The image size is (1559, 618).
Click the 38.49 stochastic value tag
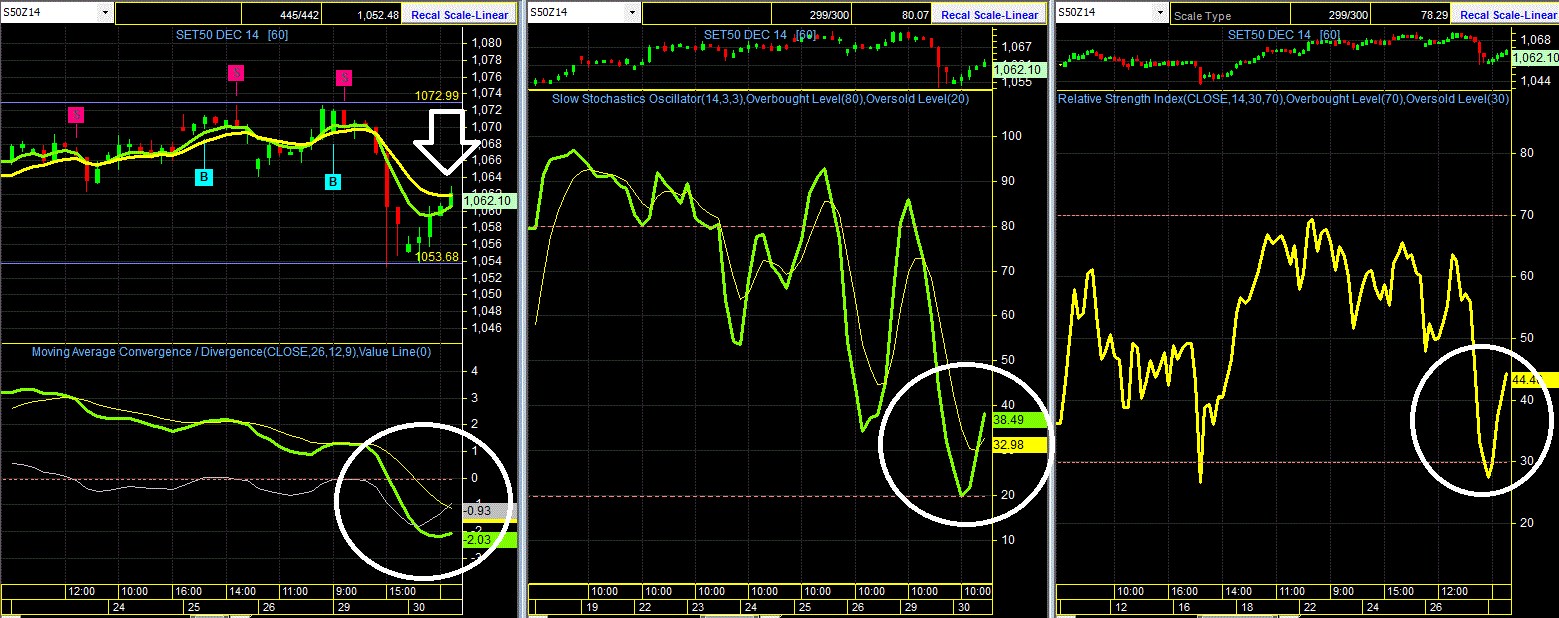point(1019,421)
